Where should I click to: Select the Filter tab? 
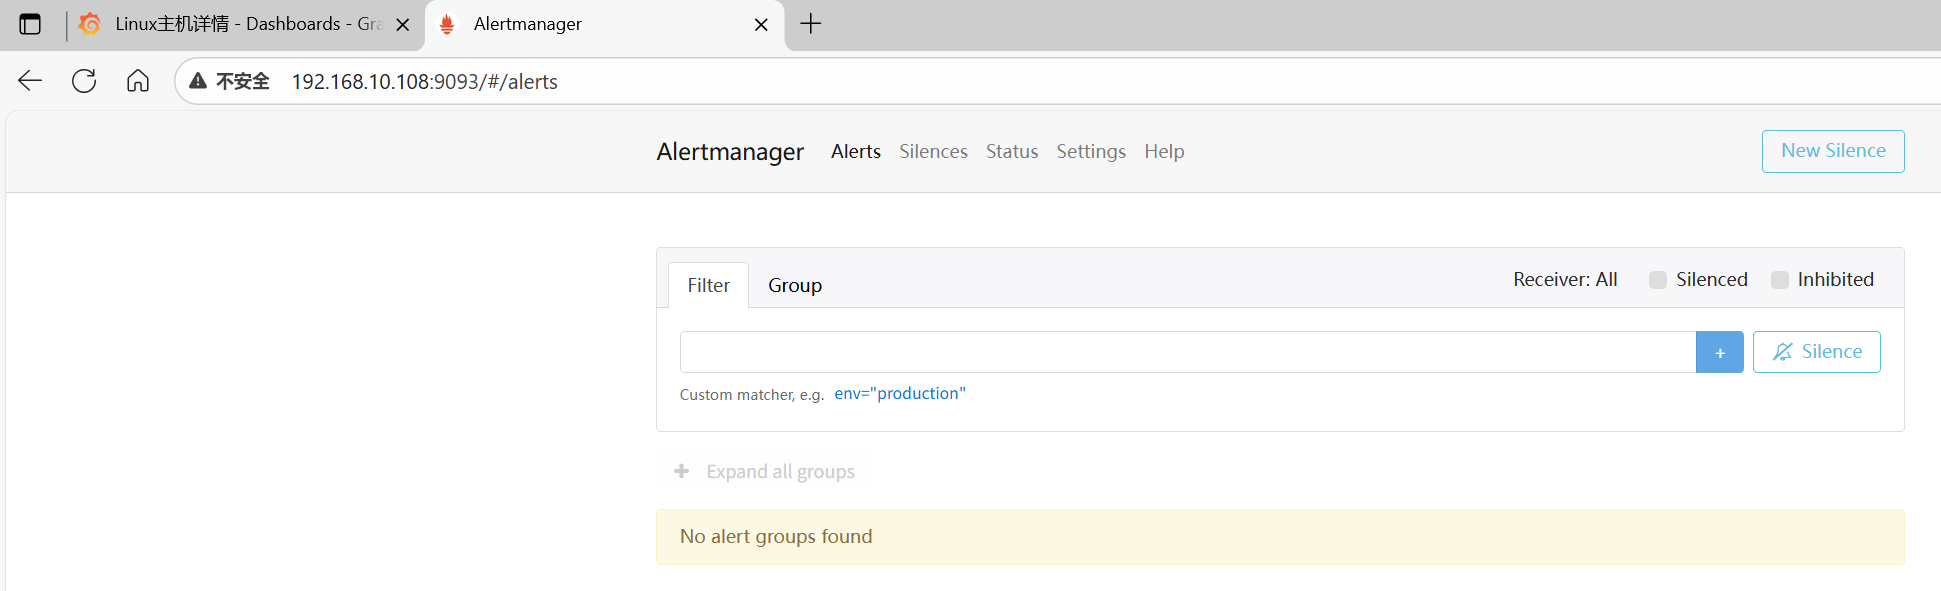click(x=708, y=285)
